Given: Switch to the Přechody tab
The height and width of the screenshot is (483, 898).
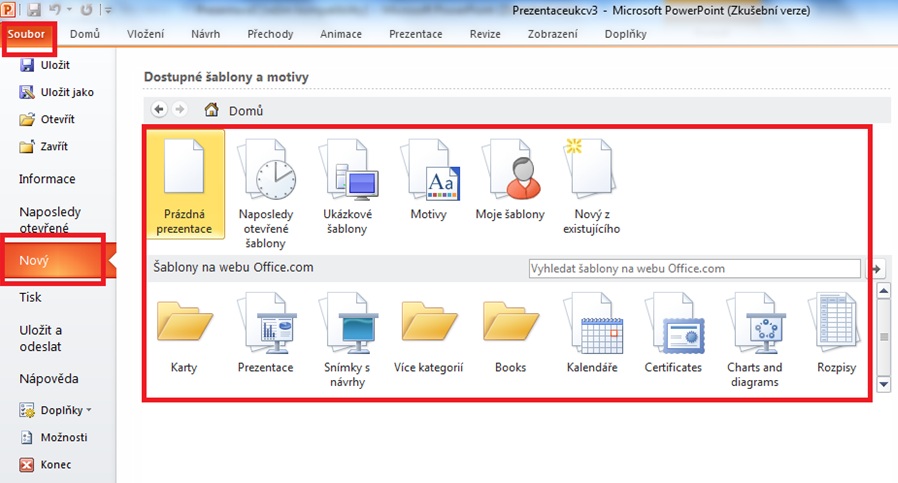Looking at the screenshot, I should point(270,34).
